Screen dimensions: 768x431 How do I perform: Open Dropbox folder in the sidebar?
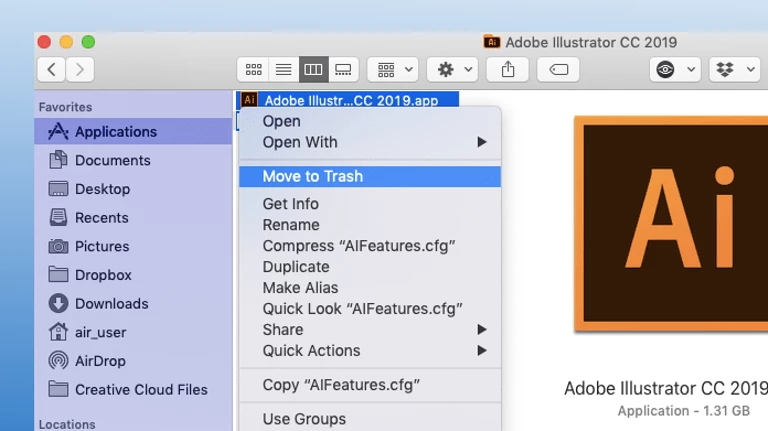click(133, 275)
